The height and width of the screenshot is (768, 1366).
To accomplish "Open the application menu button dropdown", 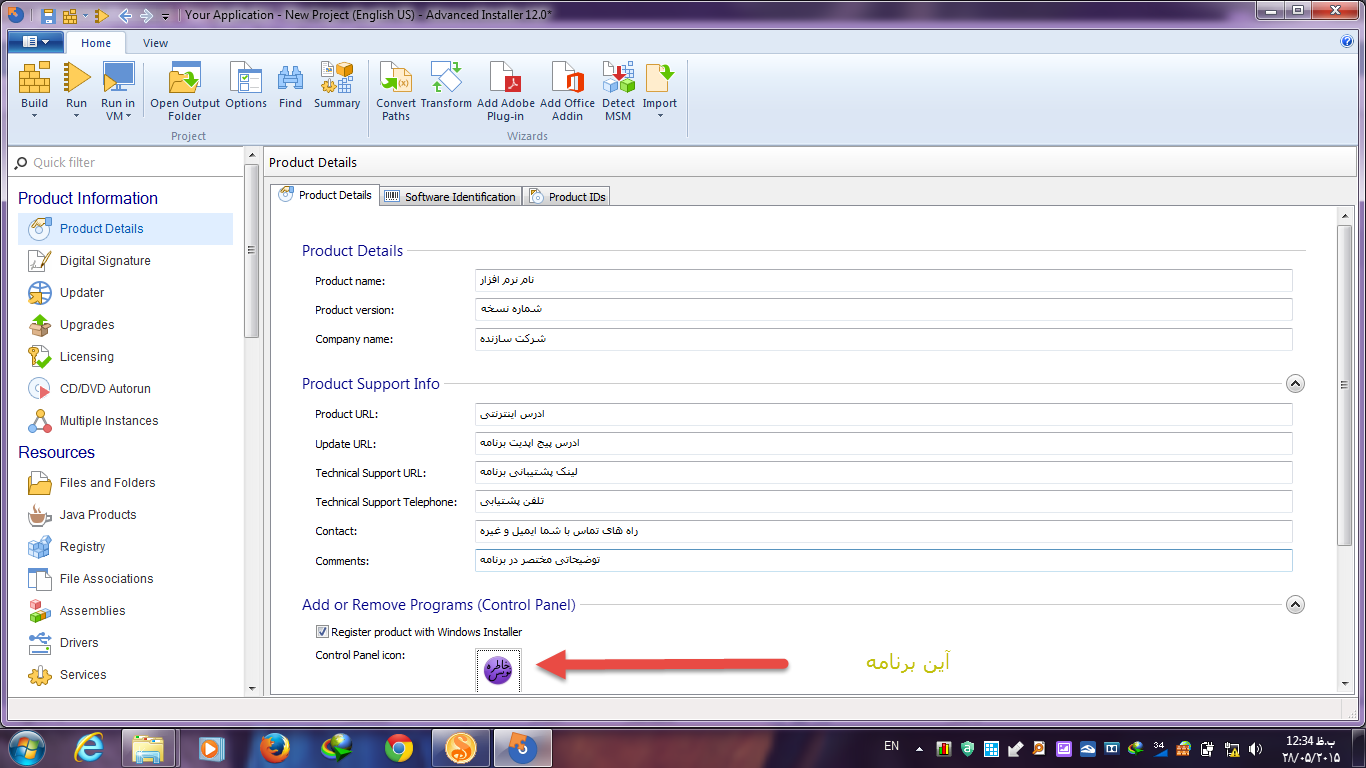I will (36, 42).
